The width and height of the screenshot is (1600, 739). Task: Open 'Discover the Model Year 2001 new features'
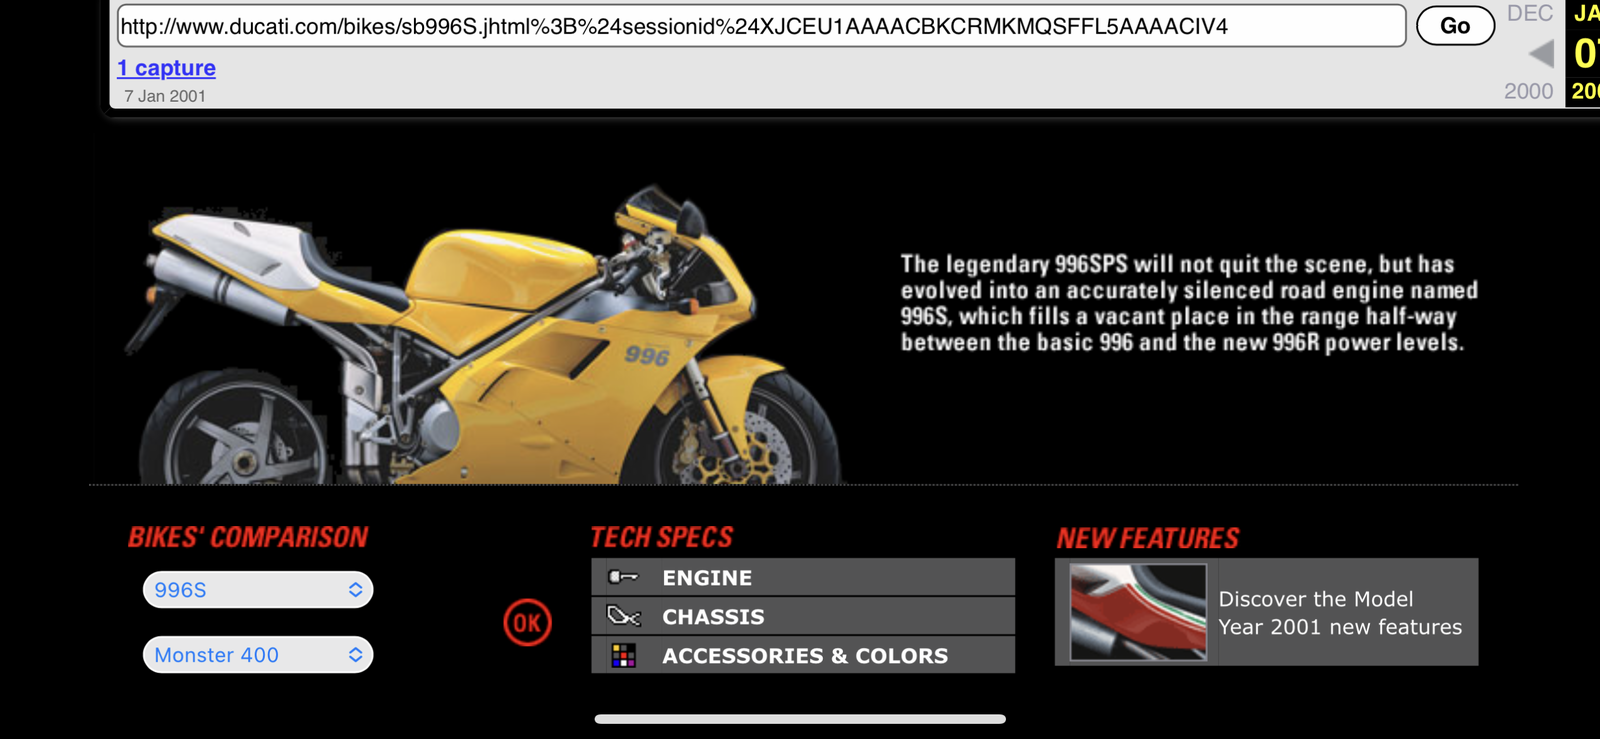click(1340, 613)
